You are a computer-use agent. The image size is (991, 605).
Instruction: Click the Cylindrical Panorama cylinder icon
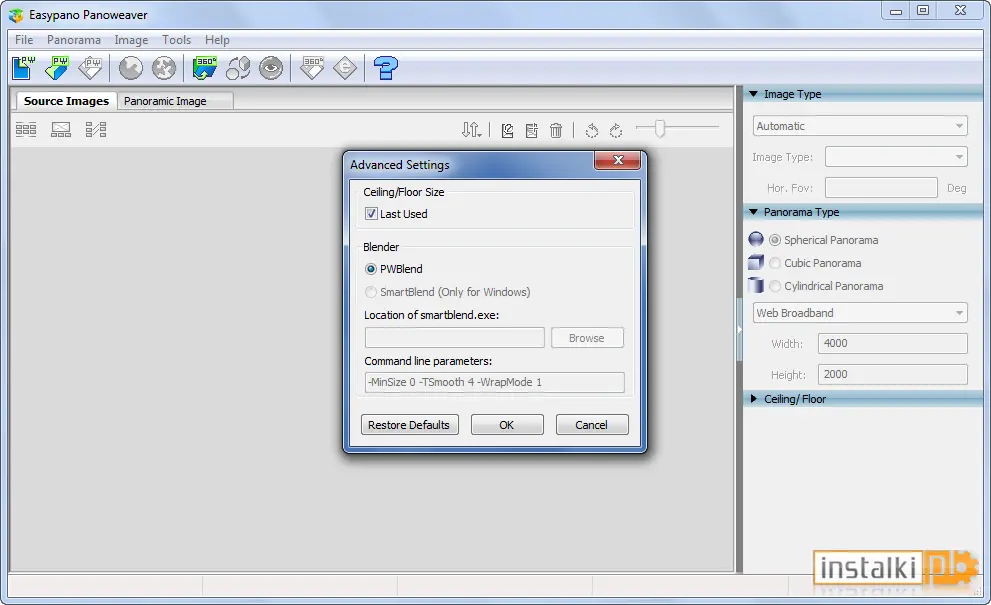[x=756, y=285]
